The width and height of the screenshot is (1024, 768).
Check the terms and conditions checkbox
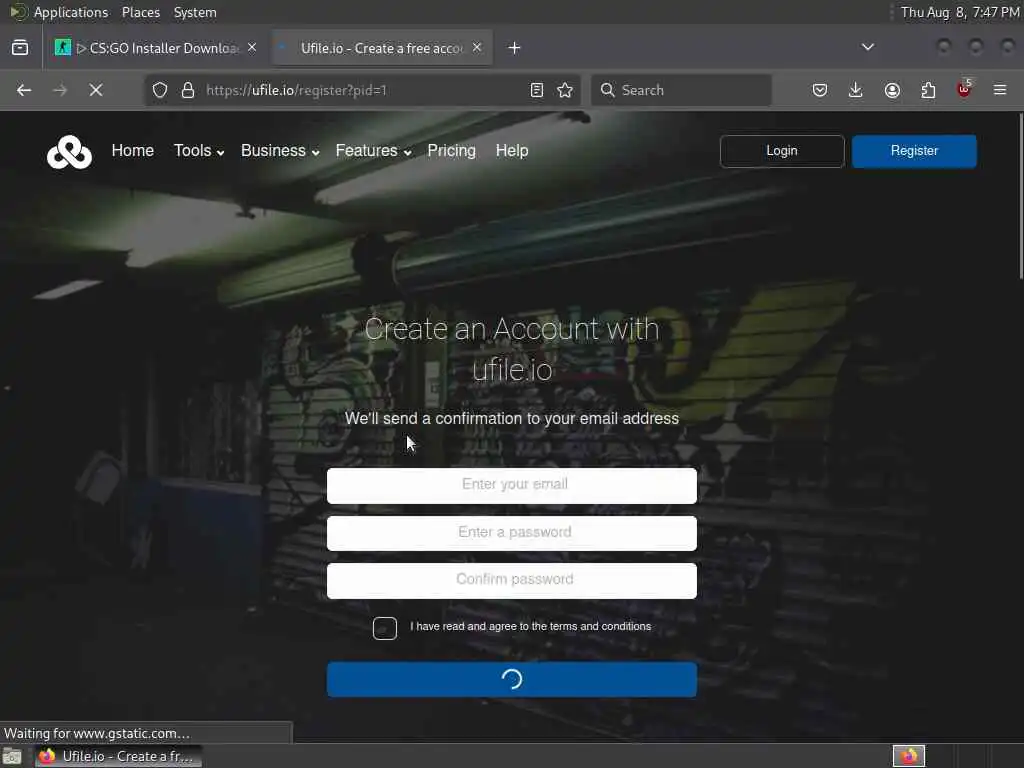[x=385, y=628]
